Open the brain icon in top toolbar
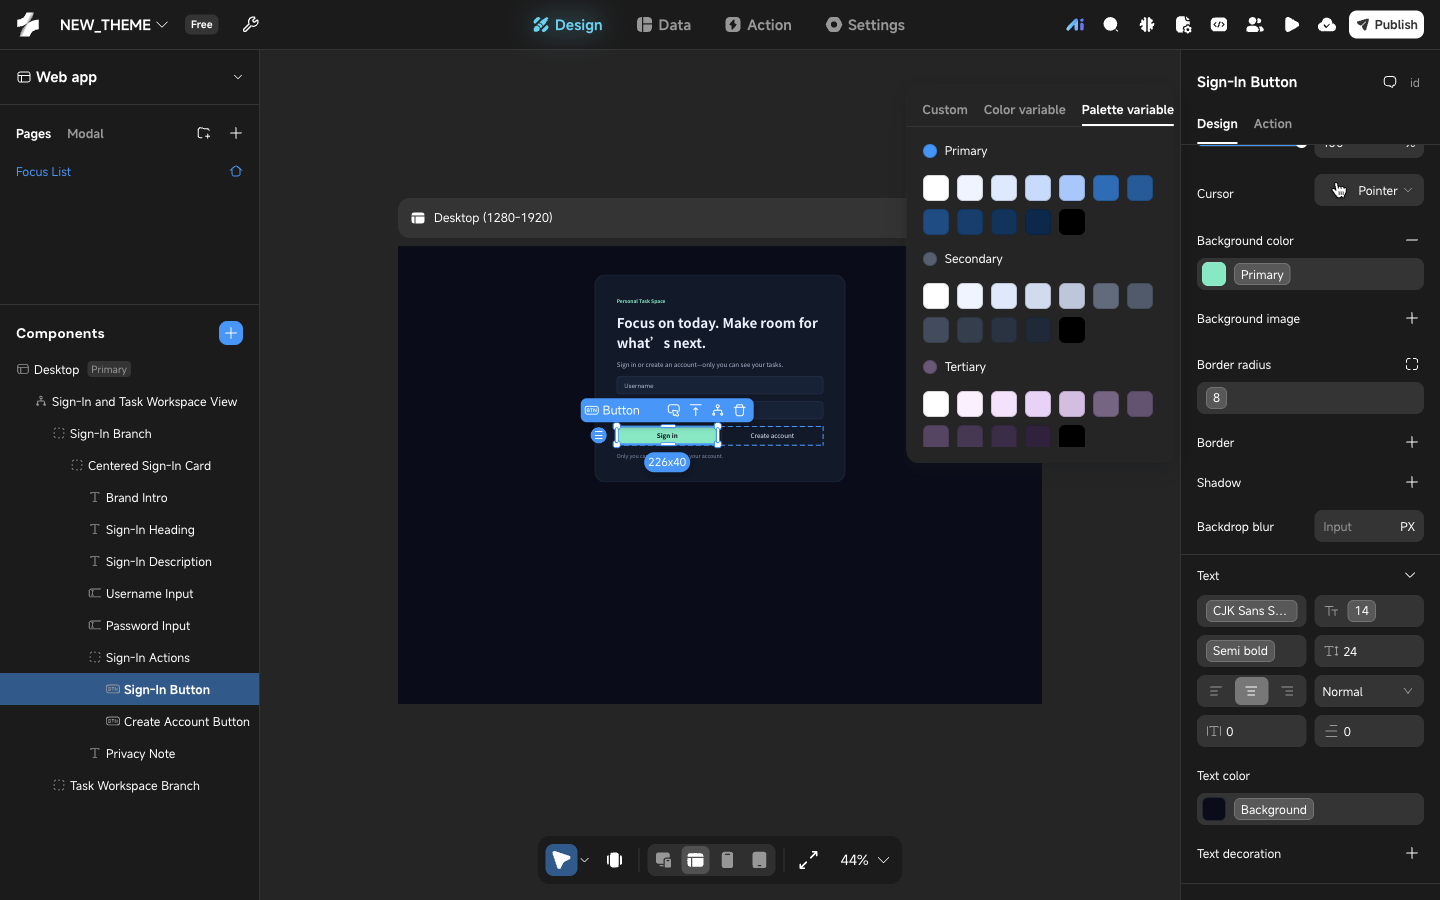The image size is (1440, 900). point(1147,25)
